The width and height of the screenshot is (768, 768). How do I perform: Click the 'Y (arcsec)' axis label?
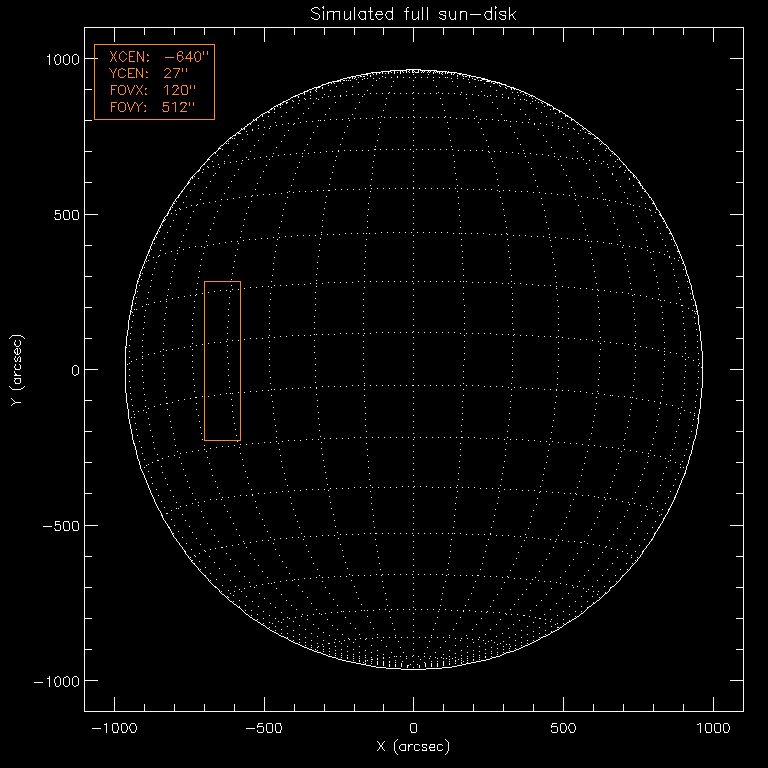click(16, 370)
